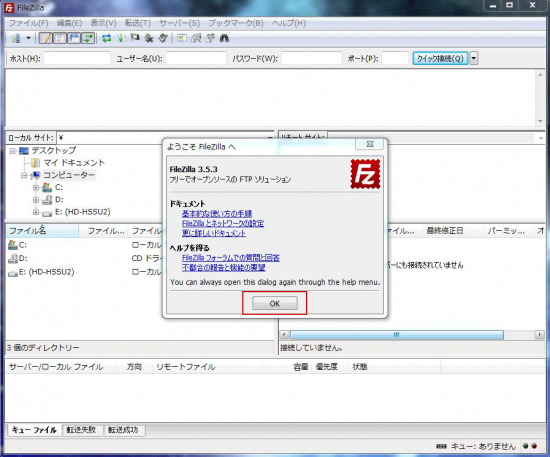Open the 更に詳しいドキュメント link
The image size is (550, 457).
point(214,233)
